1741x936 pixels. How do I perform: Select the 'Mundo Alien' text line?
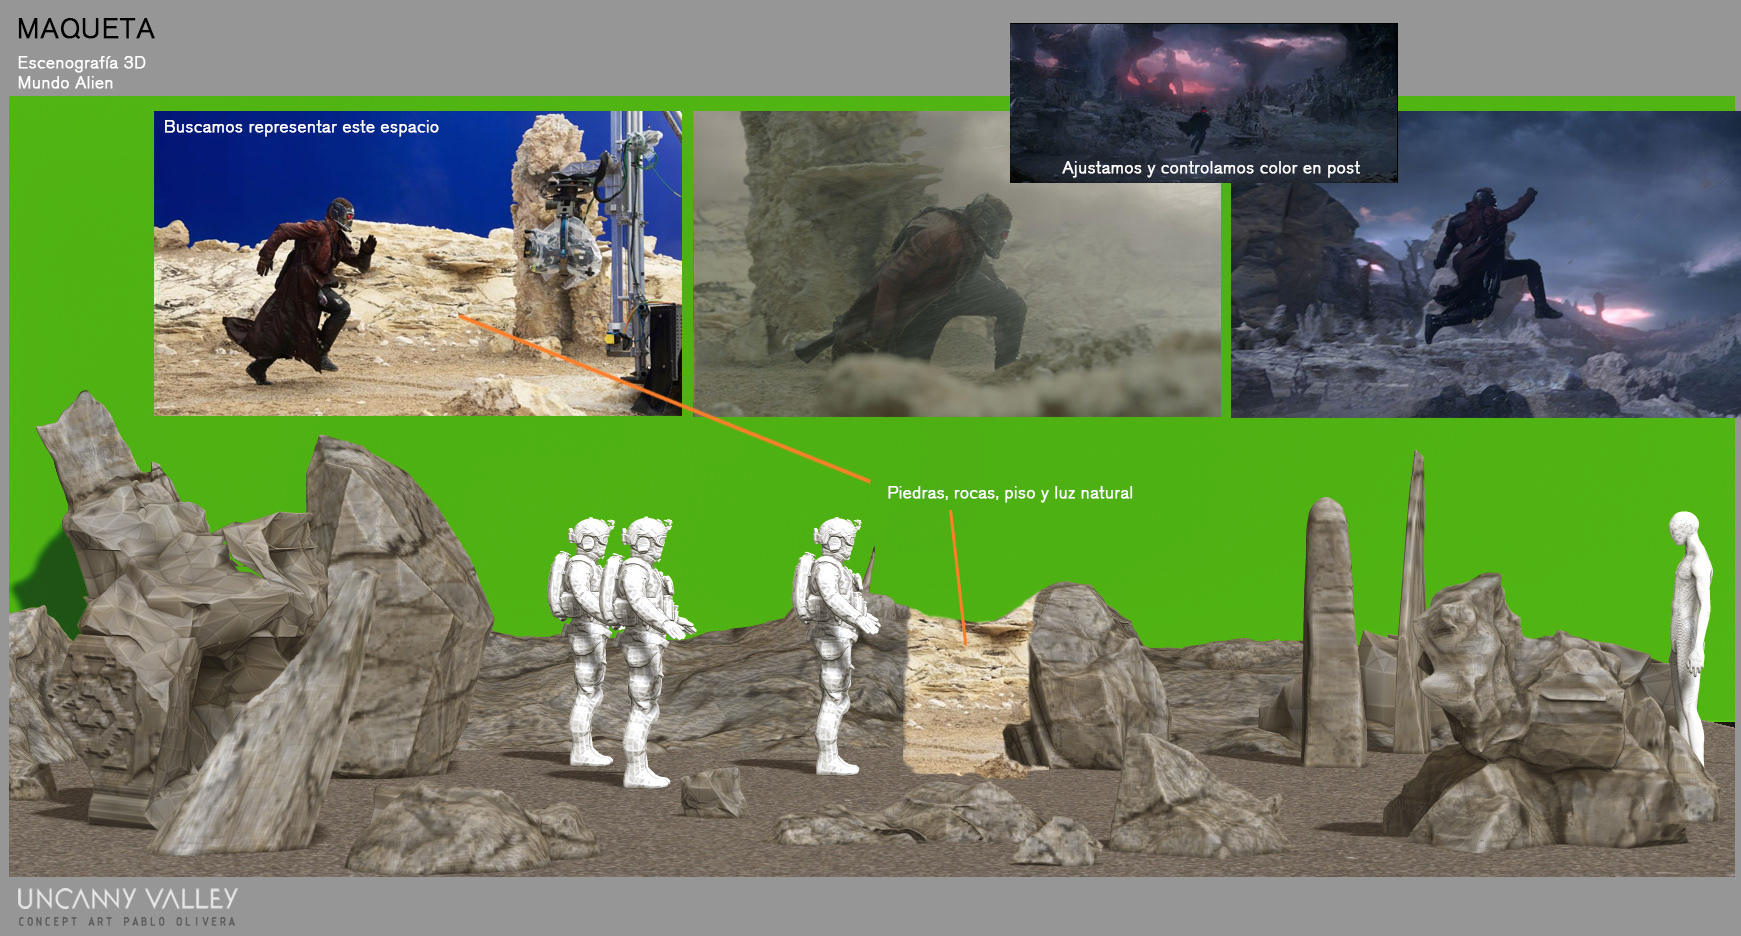65,83
